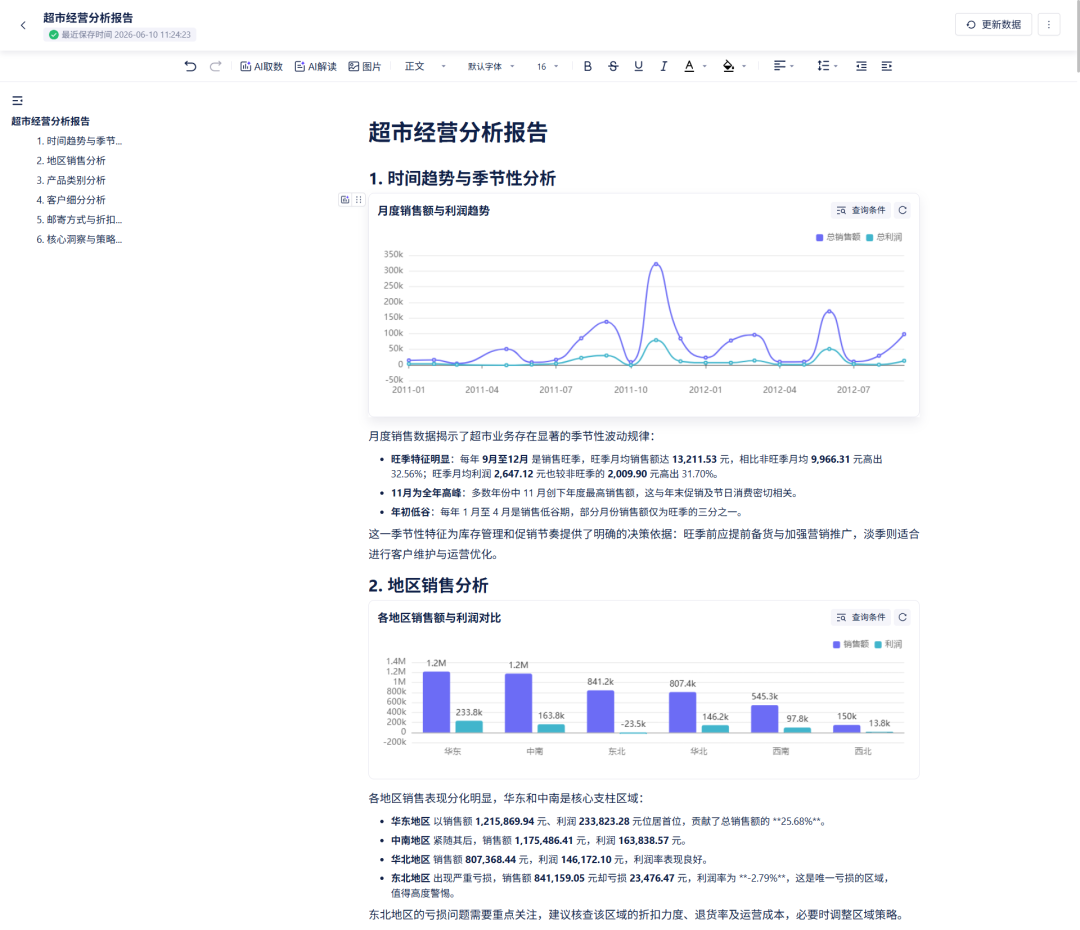Click chart block icon beside monthly trend chart
1080x930 pixels.
[345, 200]
